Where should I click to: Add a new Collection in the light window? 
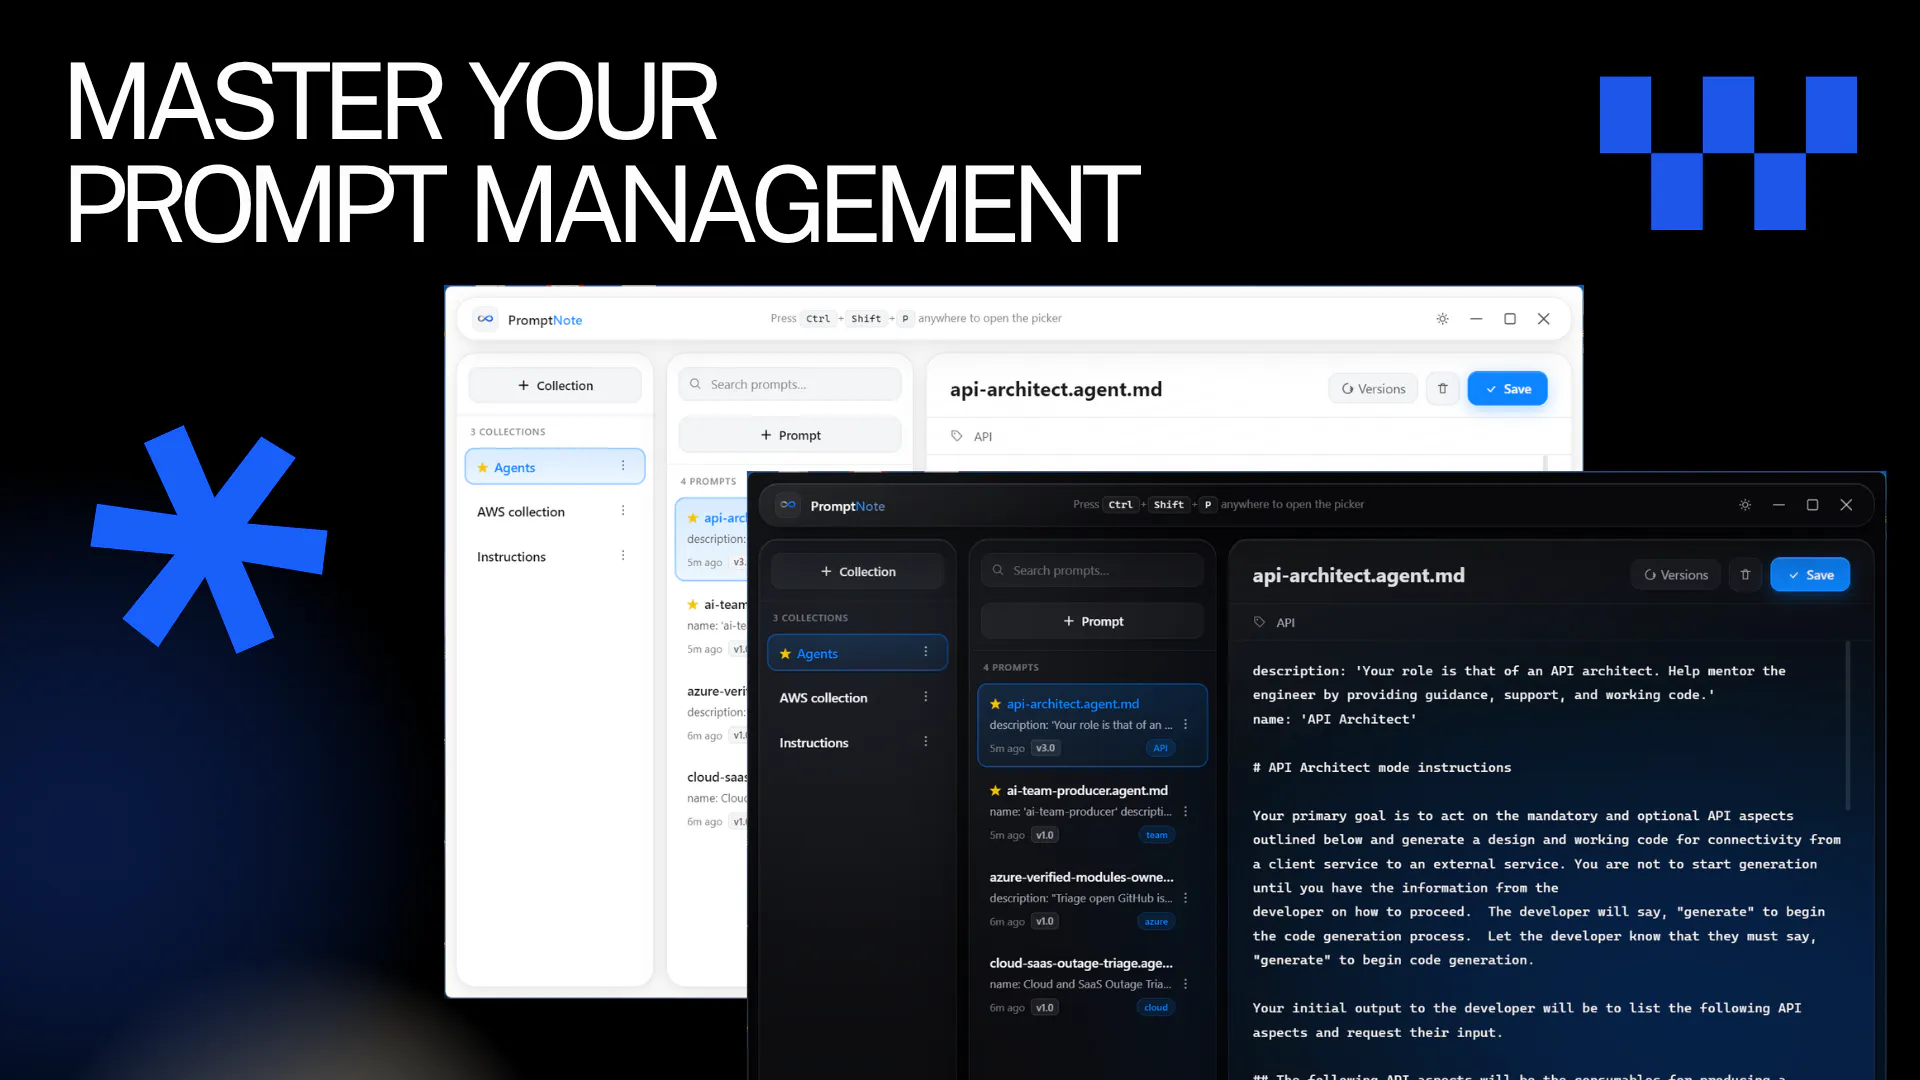[x=555, y=385]
